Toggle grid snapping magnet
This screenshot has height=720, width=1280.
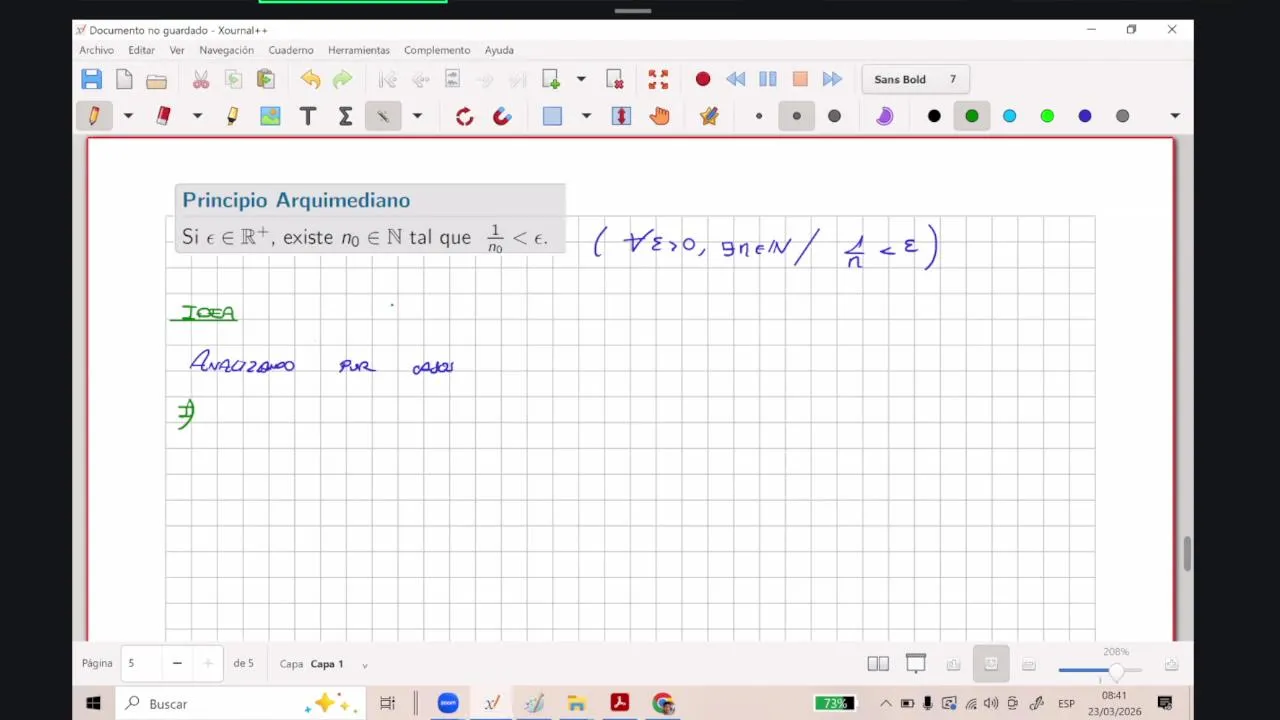(502, 116)
